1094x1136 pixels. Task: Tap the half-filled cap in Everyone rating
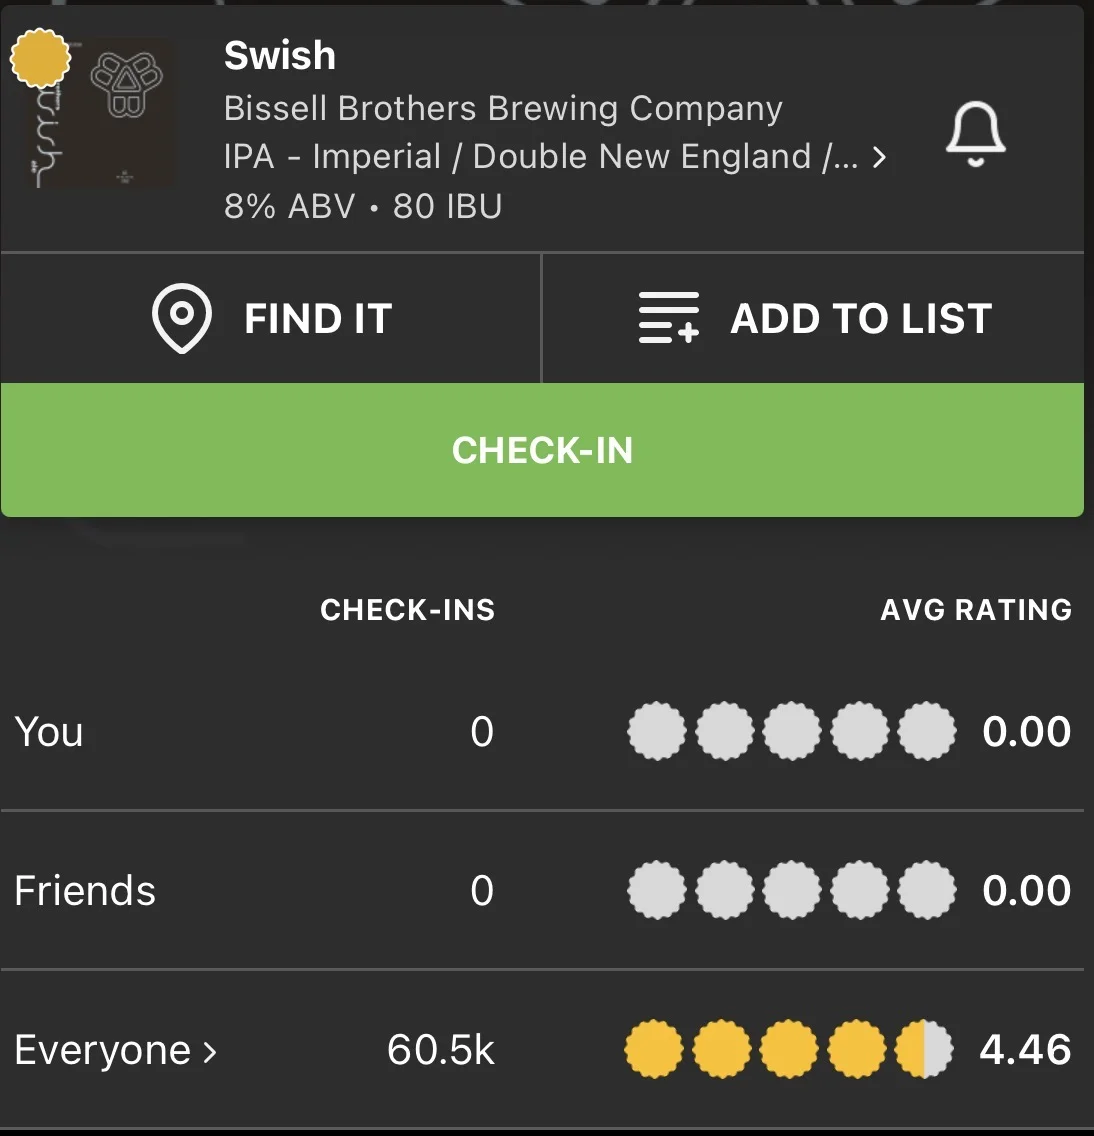(924, 1048)
